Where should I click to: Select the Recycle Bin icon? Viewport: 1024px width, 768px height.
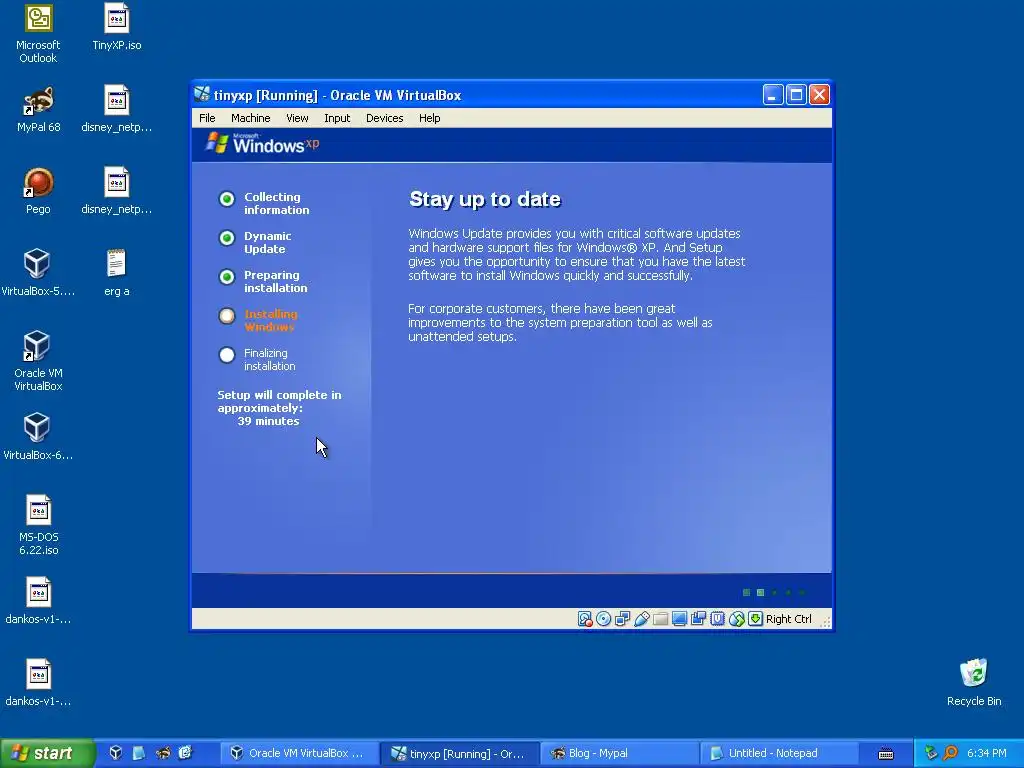coord(974,683)
